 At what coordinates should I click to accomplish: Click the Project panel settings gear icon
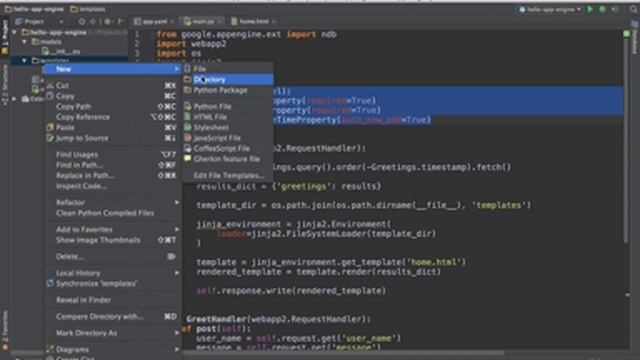[x=107, y=21]
